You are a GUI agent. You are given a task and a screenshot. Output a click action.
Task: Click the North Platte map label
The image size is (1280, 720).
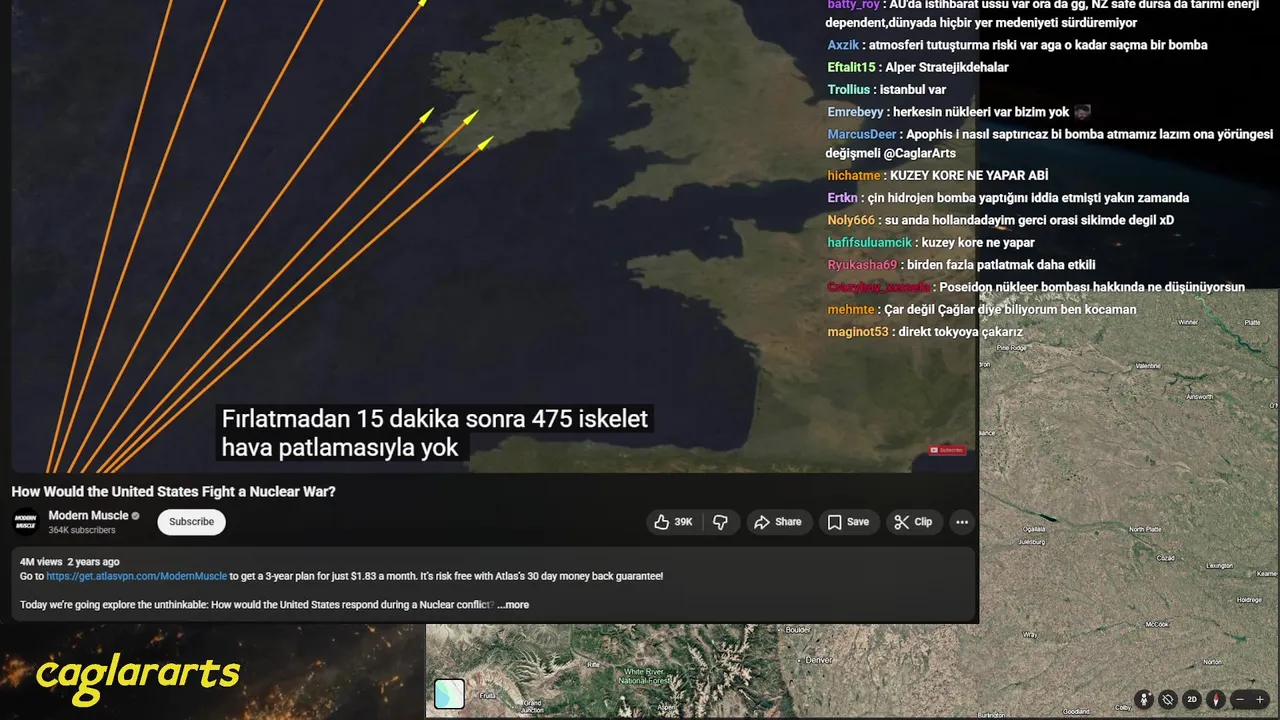pos(1145,529)
